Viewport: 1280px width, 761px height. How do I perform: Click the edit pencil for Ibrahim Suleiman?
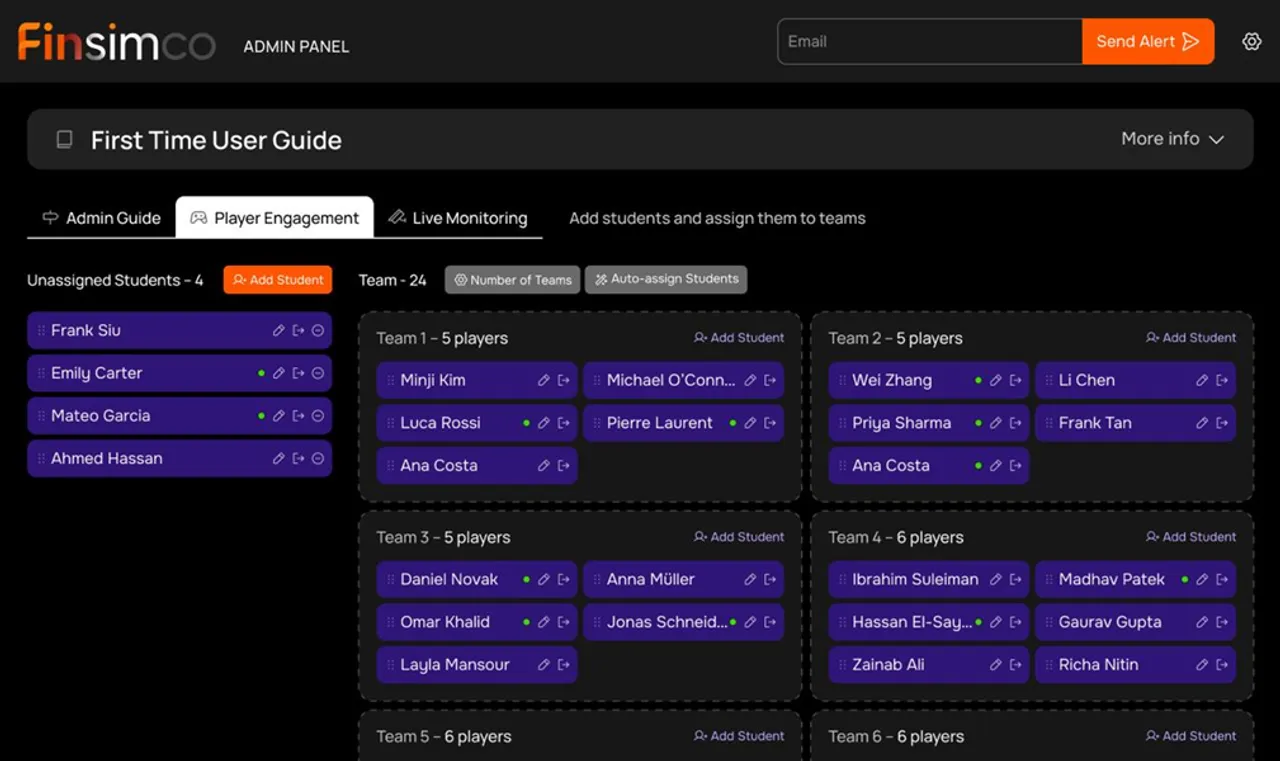pyautogui.click(x=996, y=580)
